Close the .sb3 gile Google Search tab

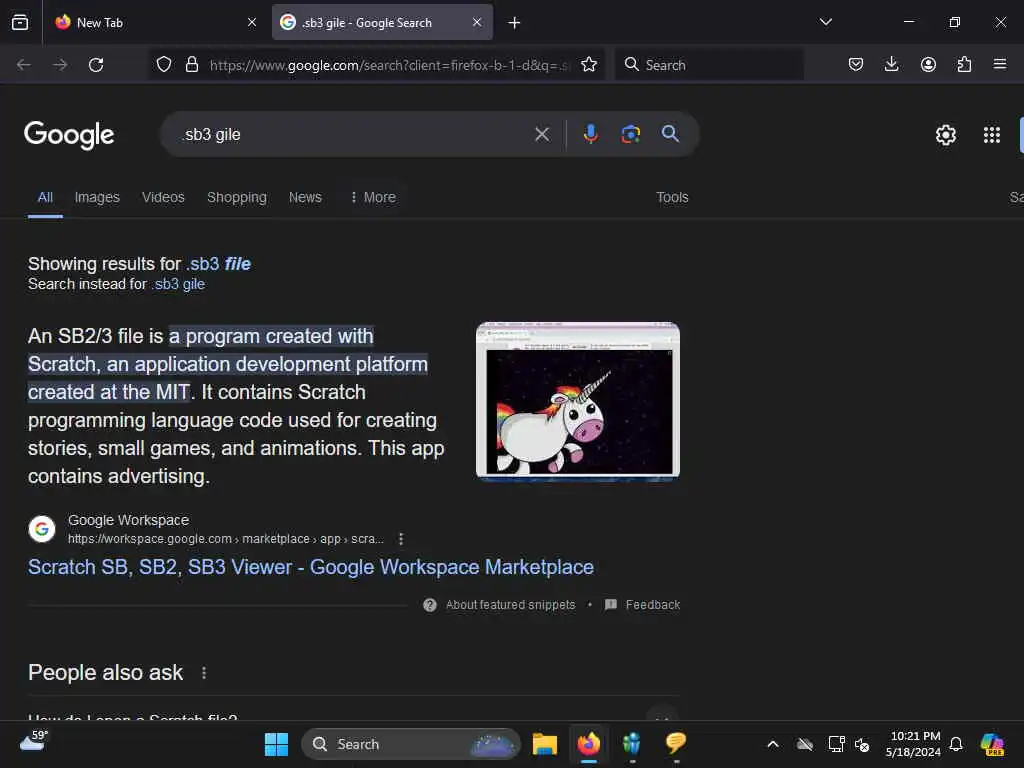(477, 22)
